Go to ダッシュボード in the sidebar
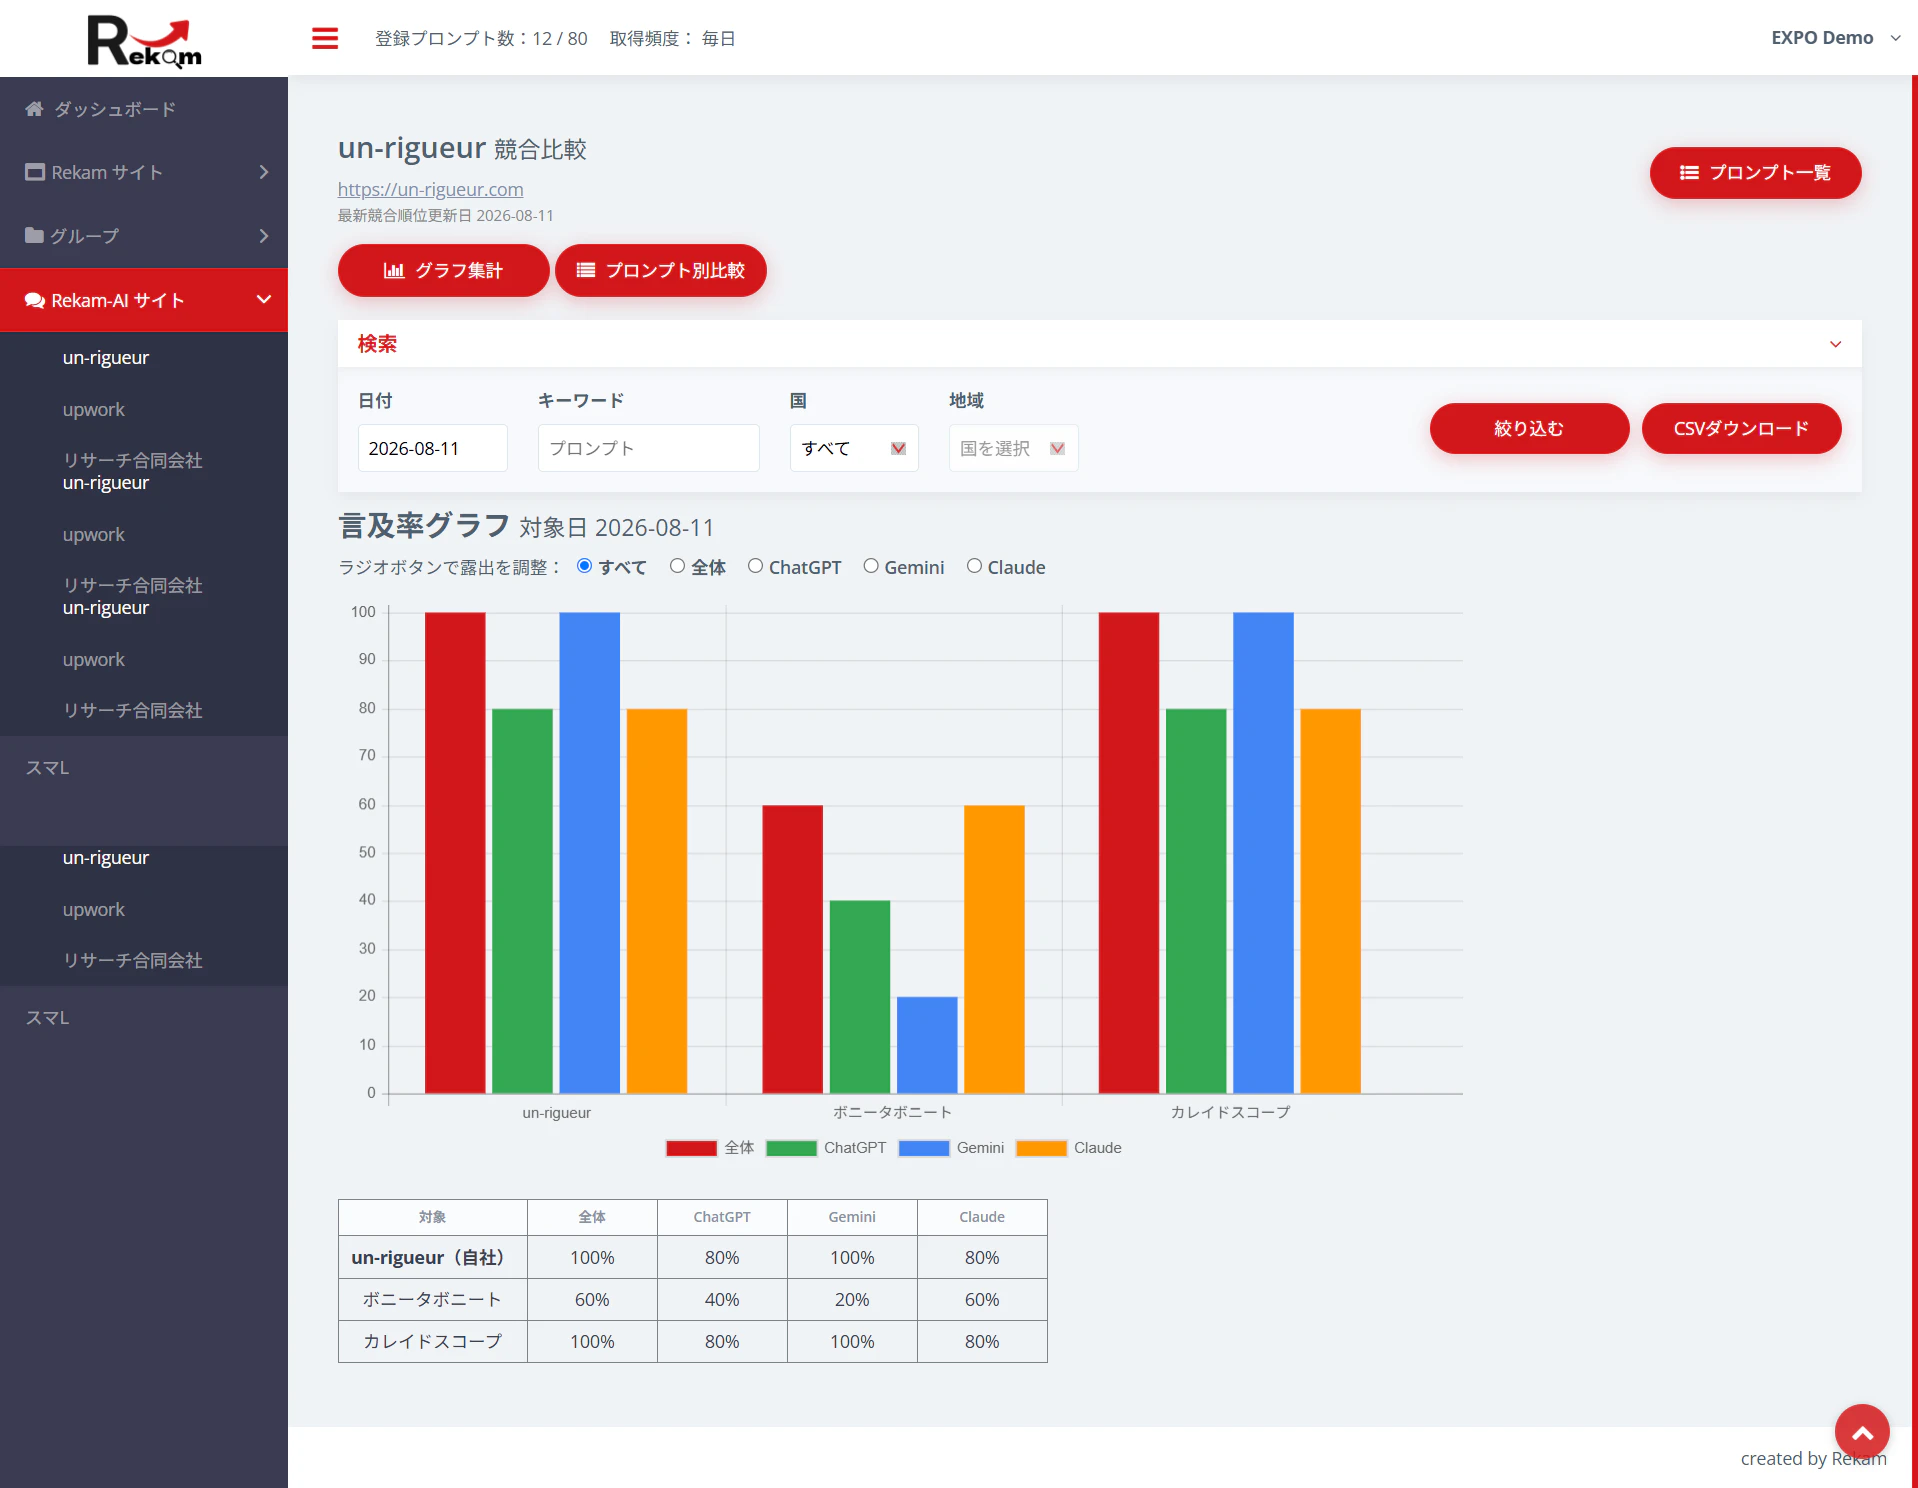 coord(144,109)
